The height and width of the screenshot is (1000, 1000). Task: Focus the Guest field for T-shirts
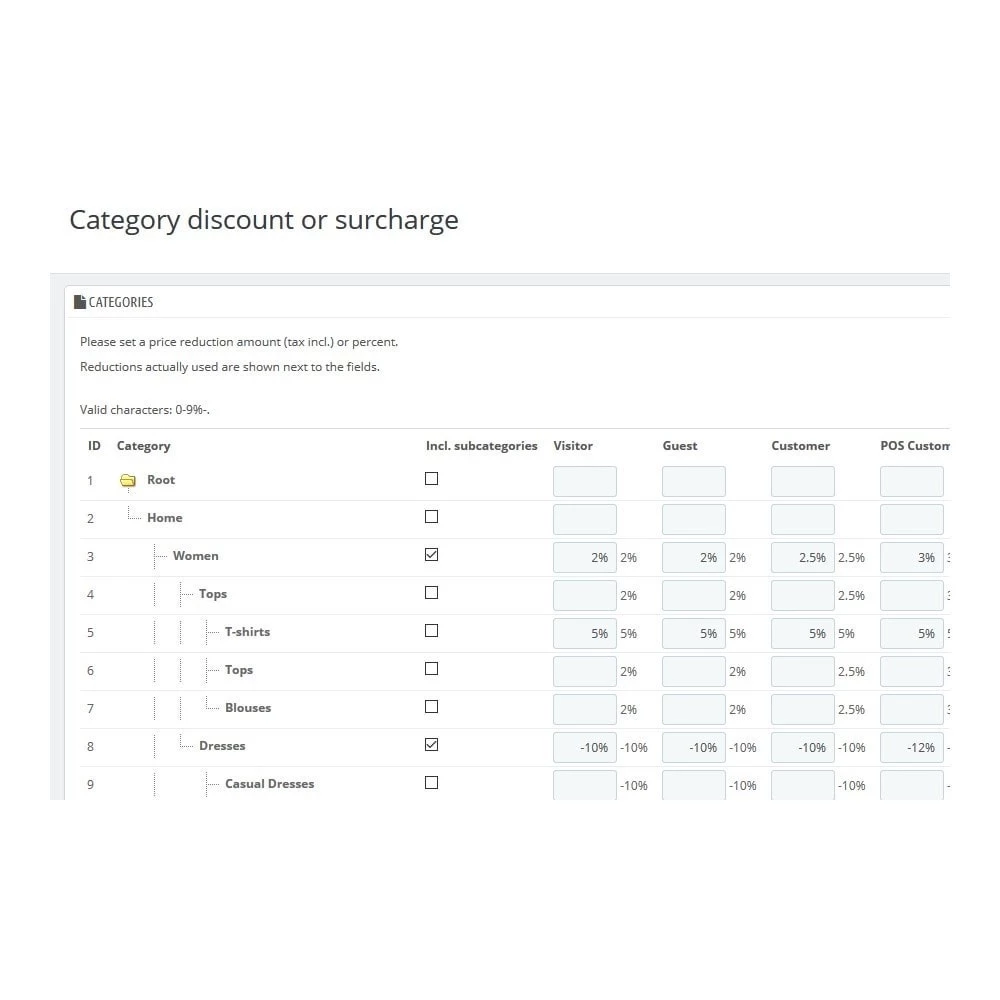coord(693,634)
